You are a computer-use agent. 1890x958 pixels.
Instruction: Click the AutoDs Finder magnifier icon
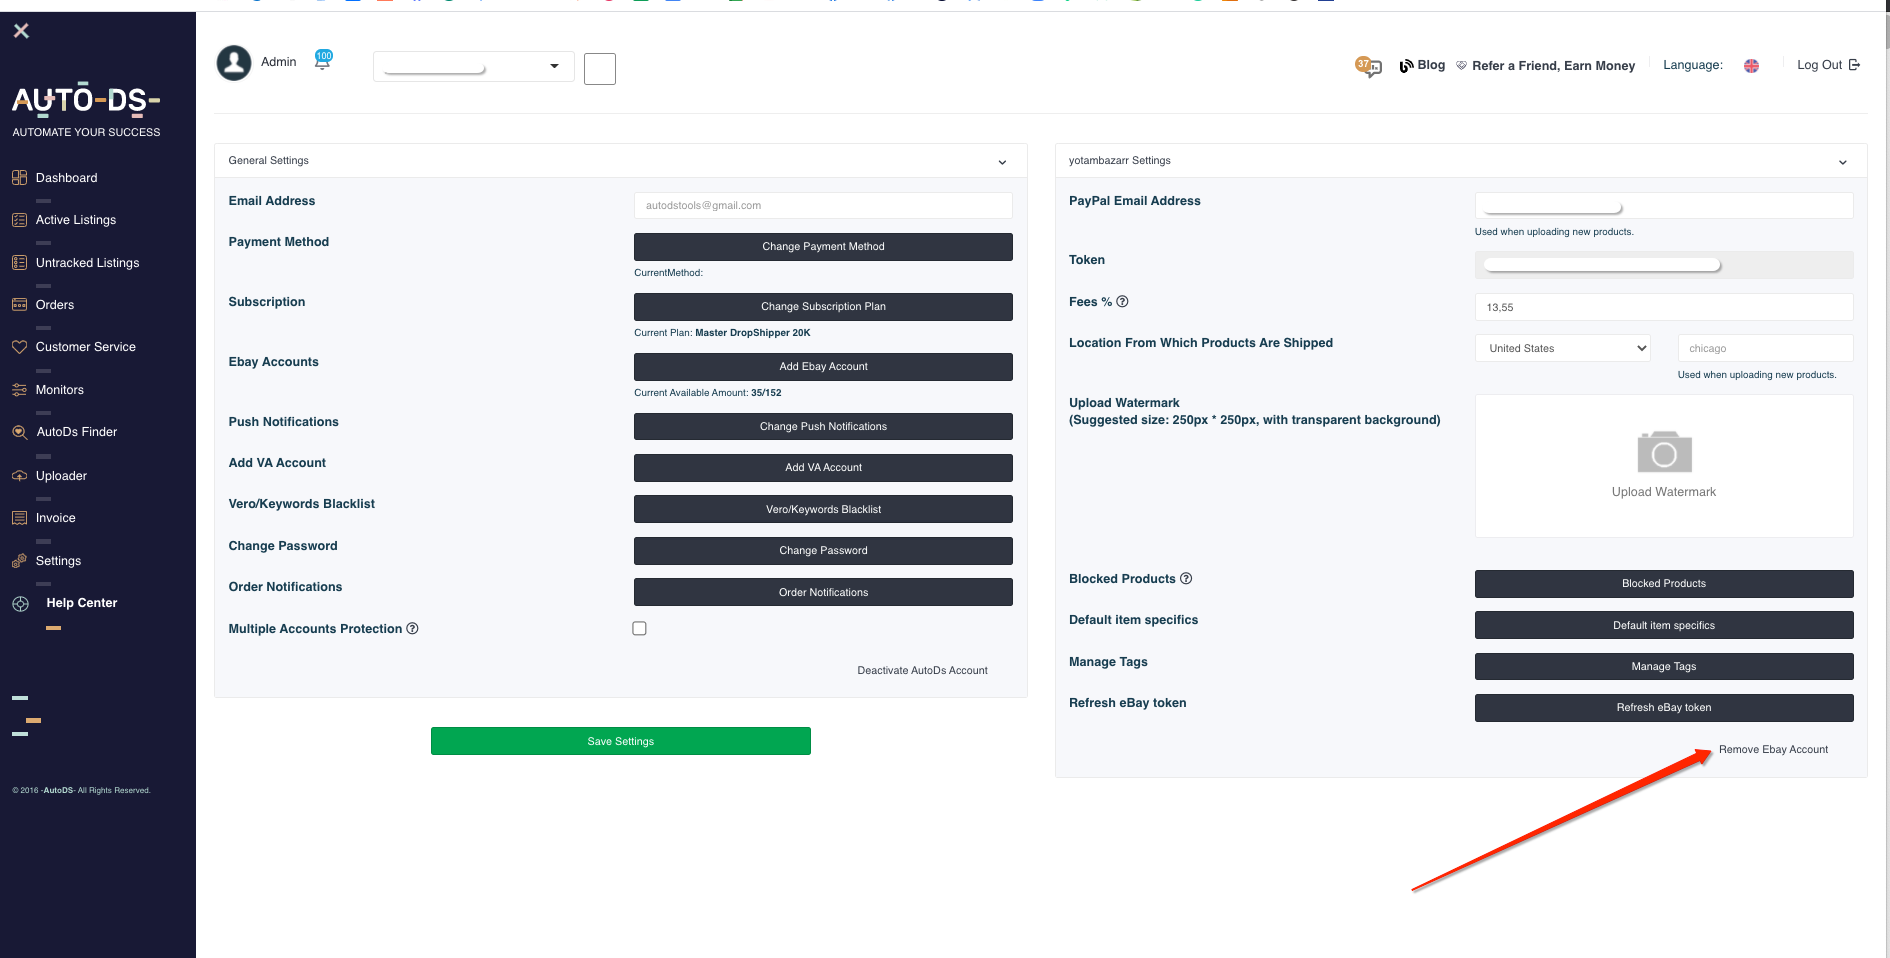(19, 432)
